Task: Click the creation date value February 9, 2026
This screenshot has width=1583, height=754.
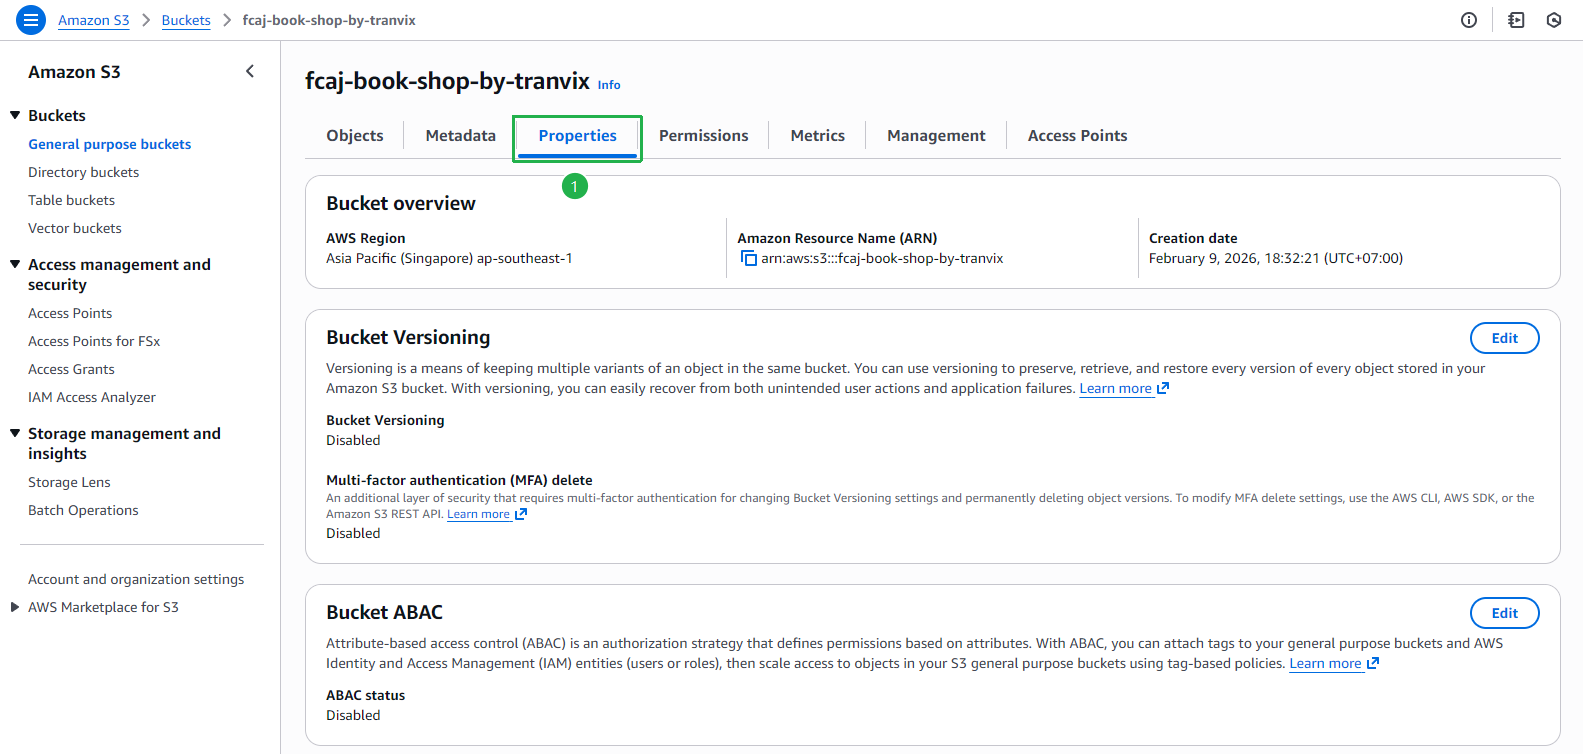Action: [1276, 258]
